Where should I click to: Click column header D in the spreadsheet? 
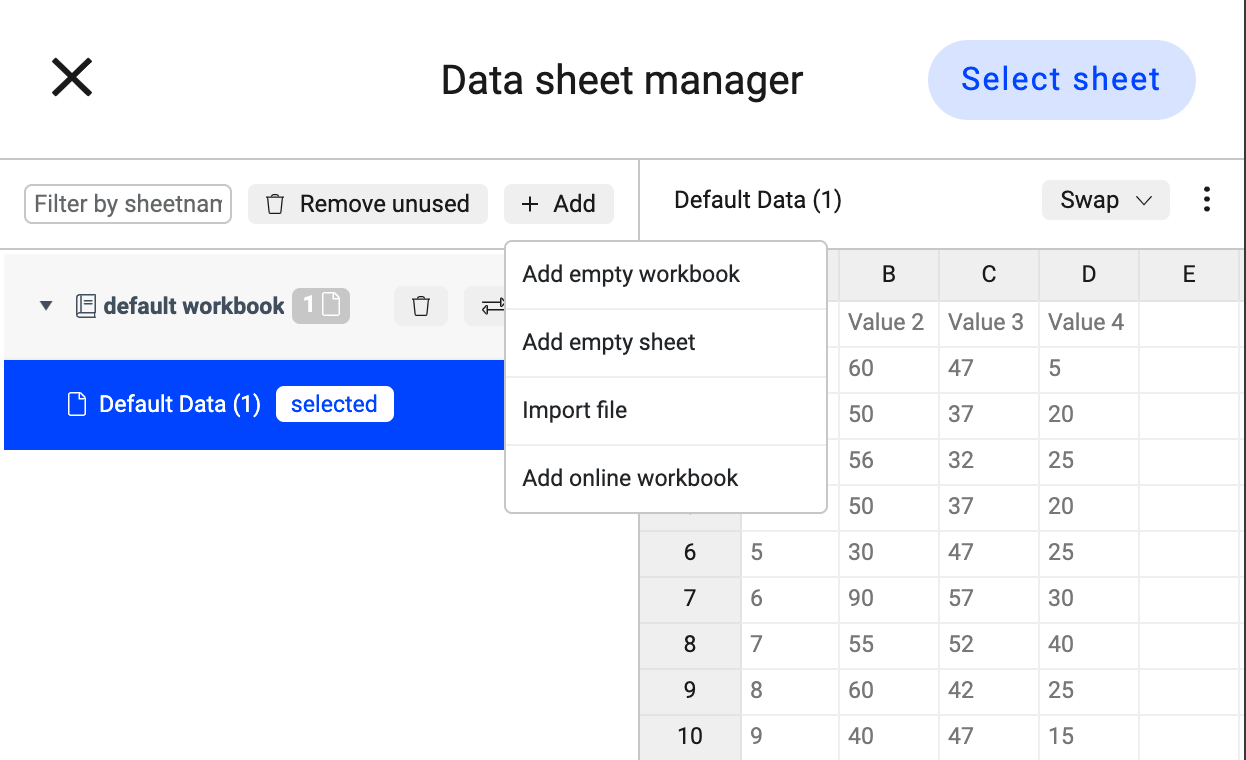1089,275
